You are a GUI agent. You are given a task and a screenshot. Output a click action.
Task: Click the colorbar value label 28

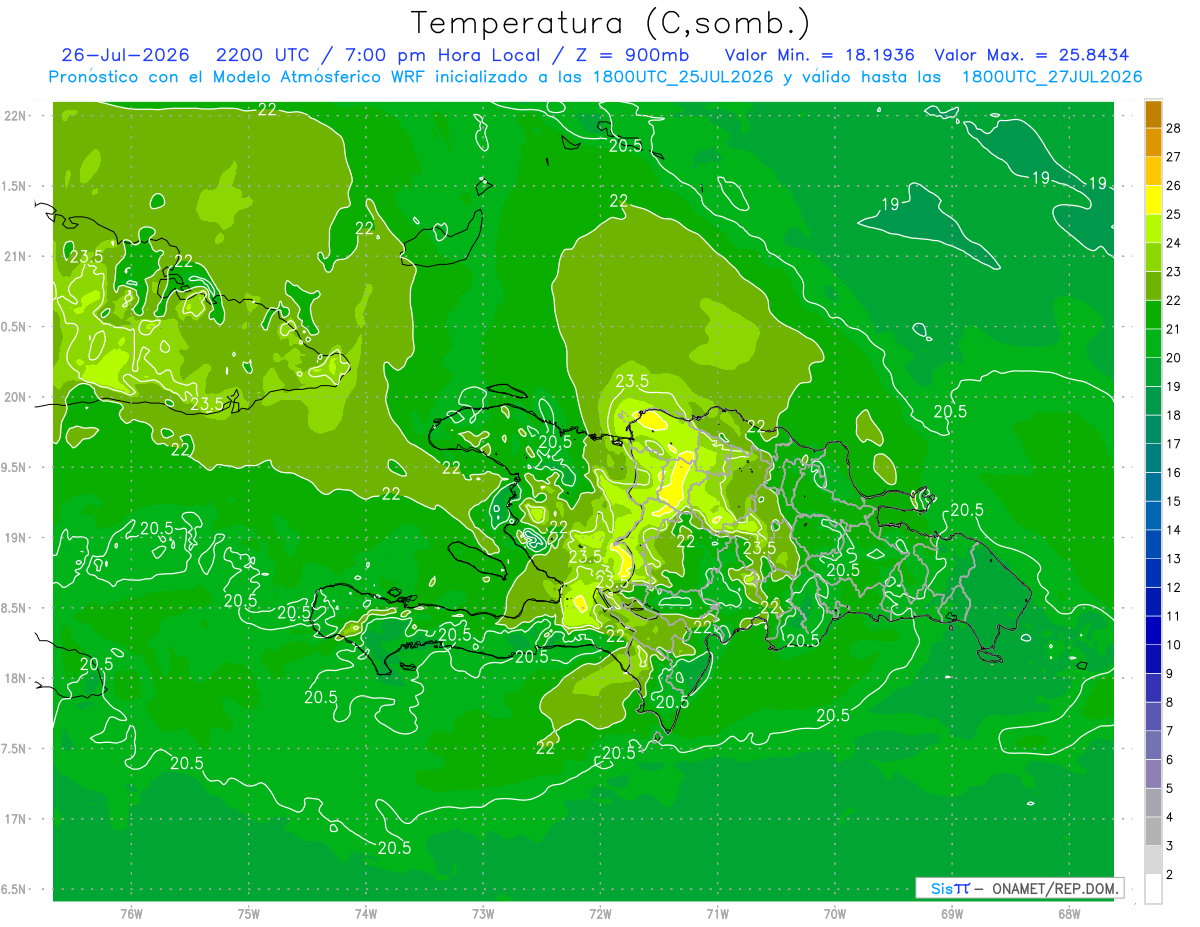1174,127
